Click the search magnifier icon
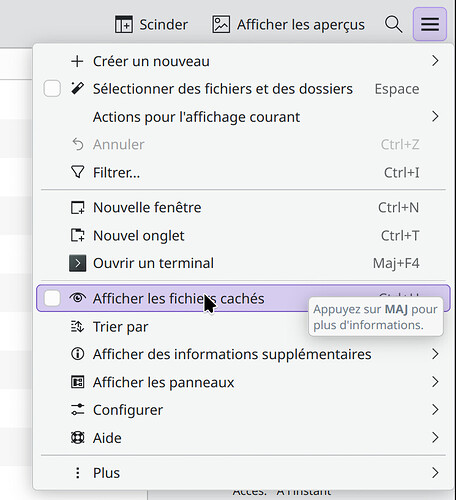The height and width of the screenshot is (500, 456). 393,24
